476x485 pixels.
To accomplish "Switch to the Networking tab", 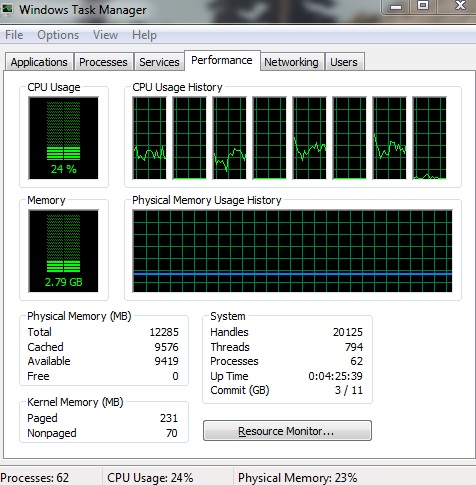I will coord(291,62).
